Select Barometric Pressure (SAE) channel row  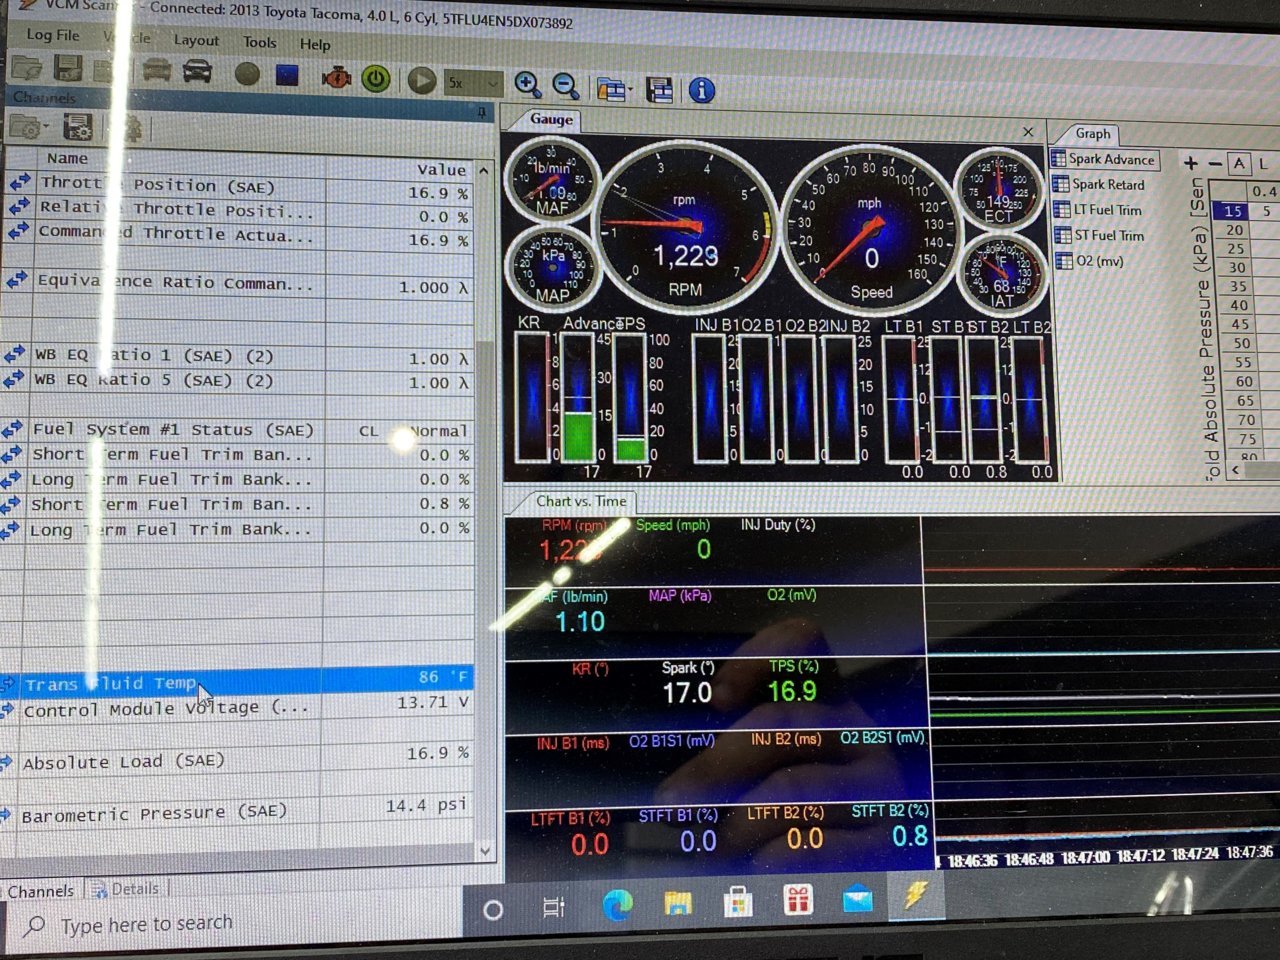(236, 811)
